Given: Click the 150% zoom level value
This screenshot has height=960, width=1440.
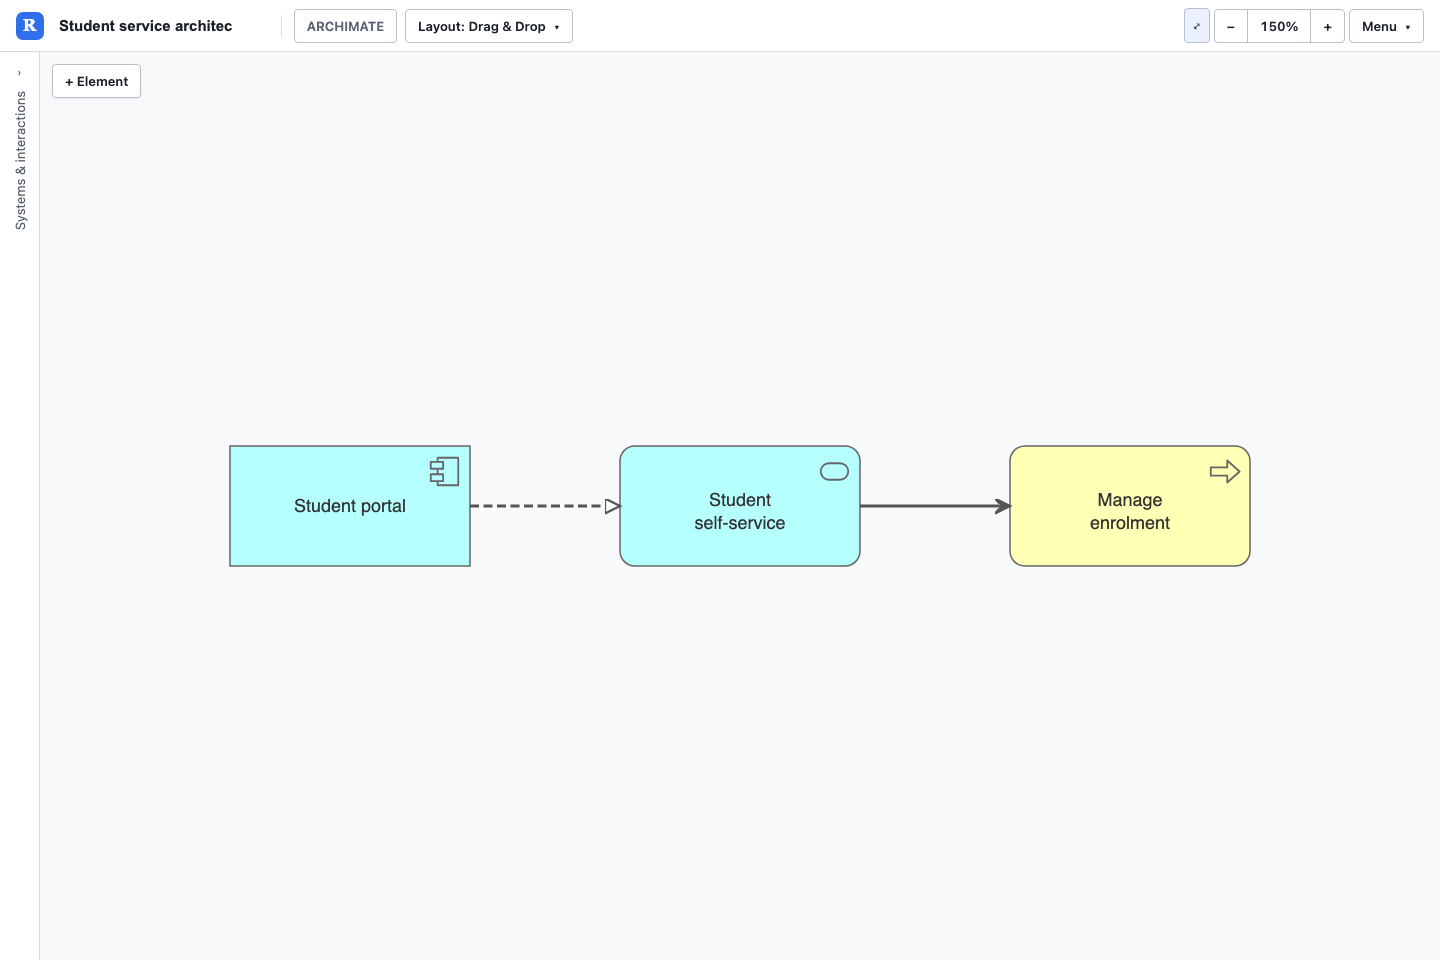Looking at the screenshot, I should point(1279,26).
